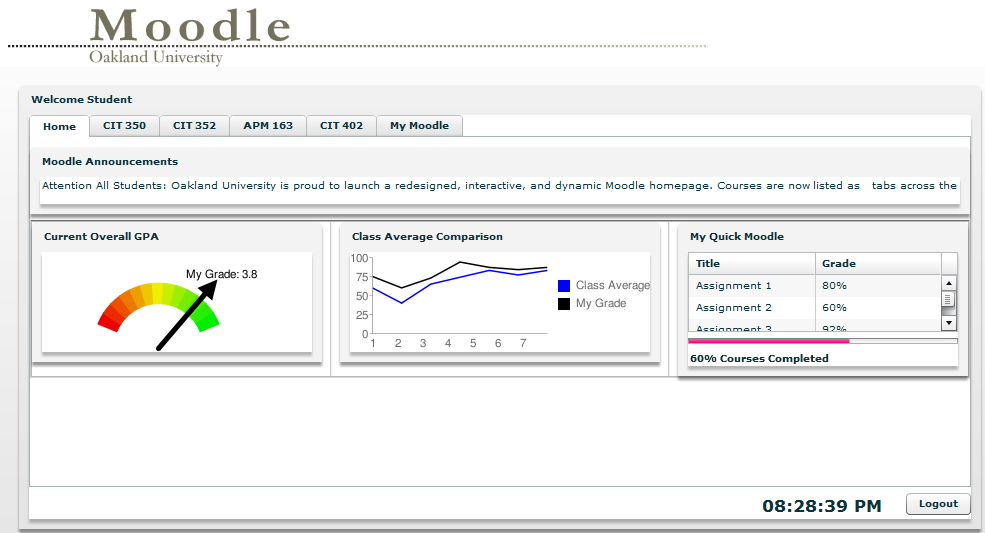The image size is (985, 533).
Task: Click the 08:28:39 PM clock
Action: [x=822, y=506]
